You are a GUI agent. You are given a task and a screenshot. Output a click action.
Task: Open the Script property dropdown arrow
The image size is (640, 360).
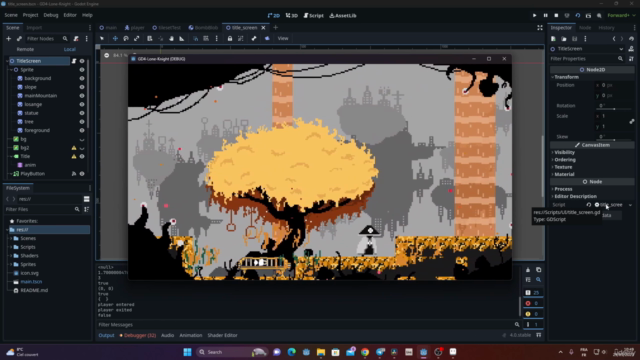[630, 205]
